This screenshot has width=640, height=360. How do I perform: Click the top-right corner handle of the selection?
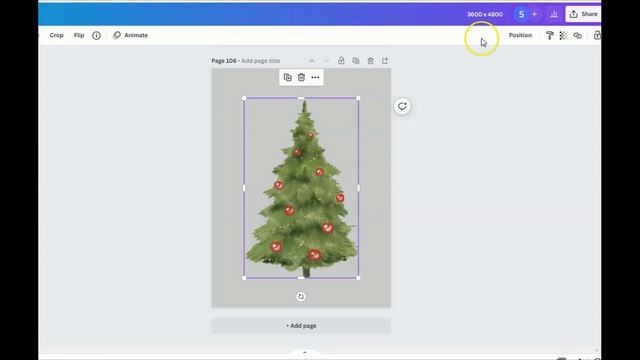click(358, 98)
